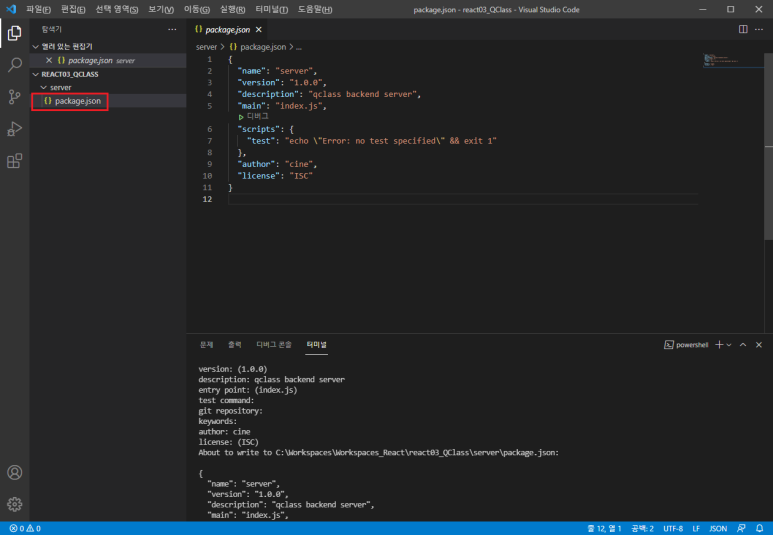Collapse the Open Editors section

[x=35, y=46]
